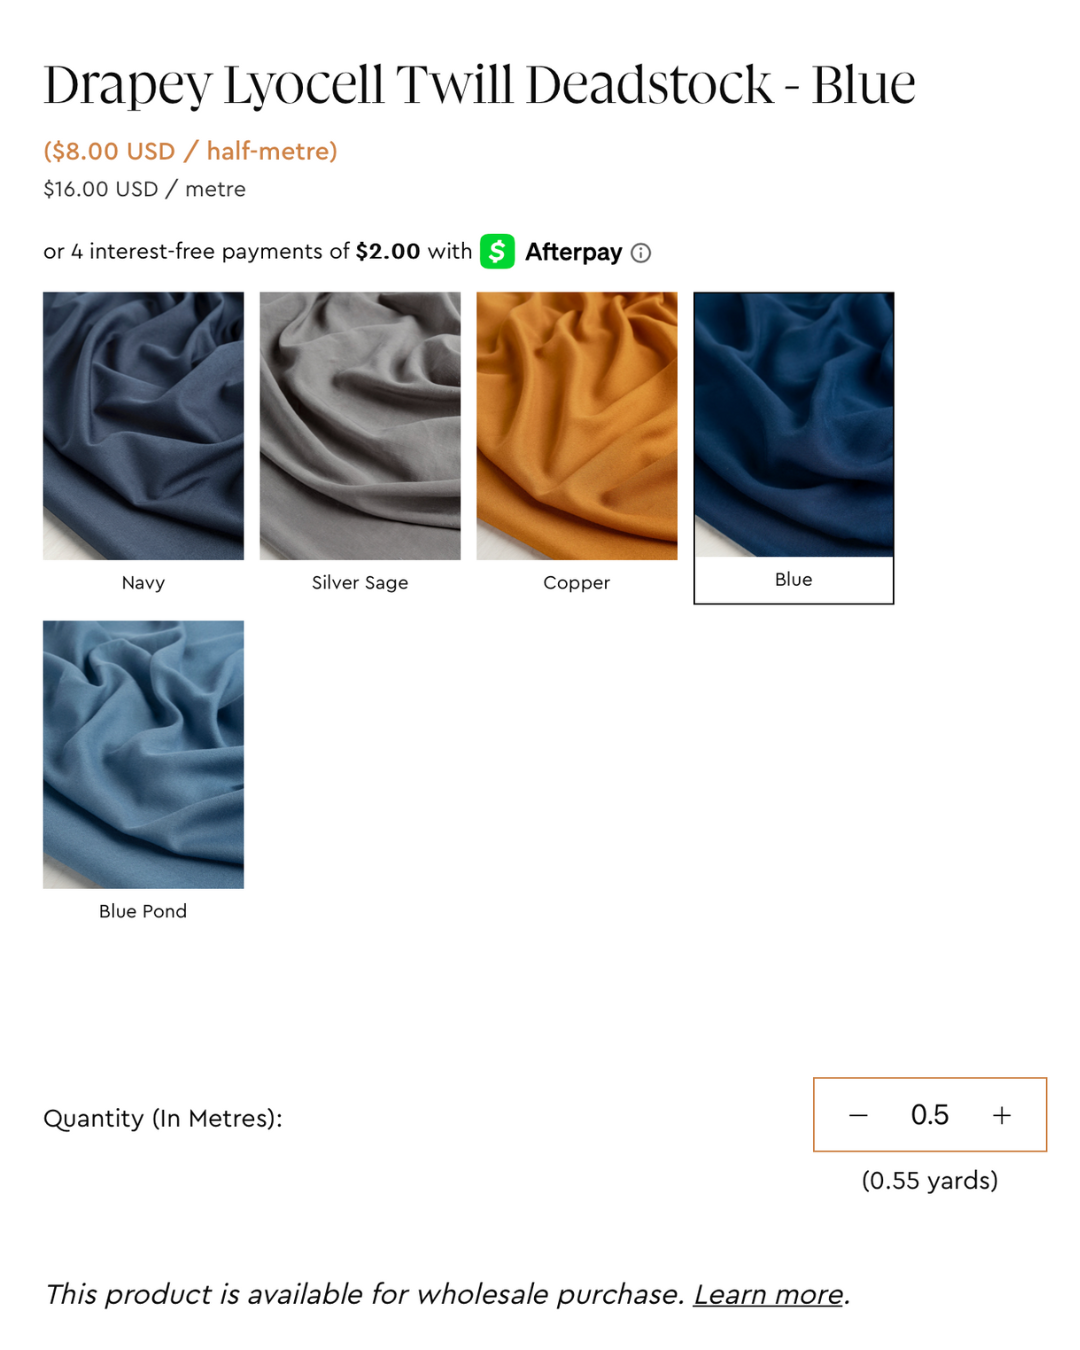This screenshot has width=1080, height=1350.
Task: Select the Blue fabric swatch image
Action: (794, 424)
